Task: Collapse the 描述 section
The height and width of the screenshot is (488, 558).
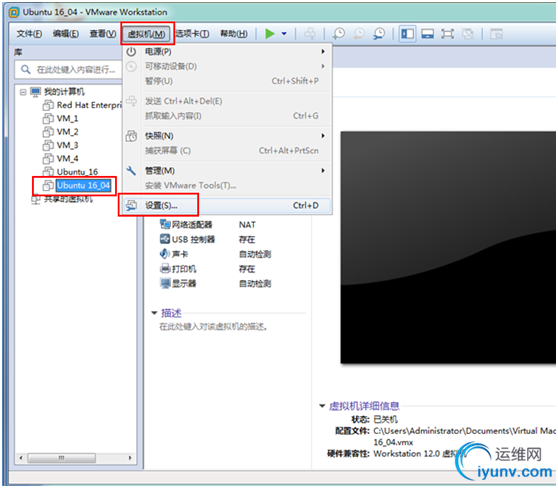Action: (154, 313)
